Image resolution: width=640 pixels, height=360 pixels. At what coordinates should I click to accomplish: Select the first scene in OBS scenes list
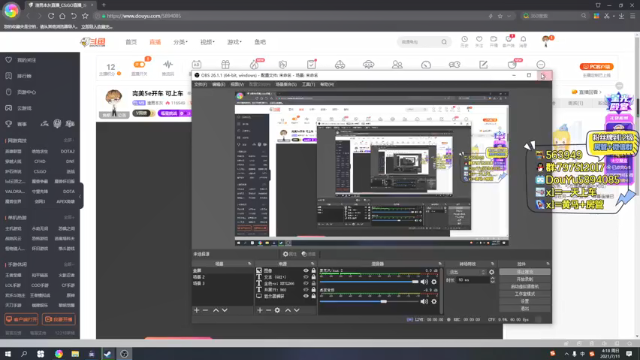222,271
